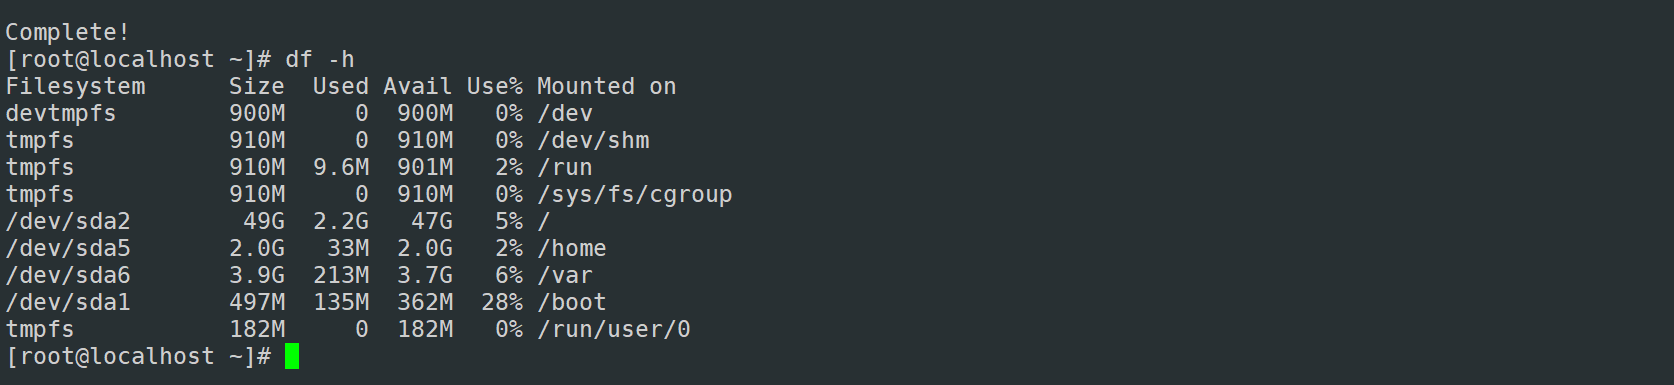Image resolution: width=1674 pixels, height=385 pixels.
Task: Click the '/dev/sda6' filesystem entry
Action: pyautogui.click(x=68, y=275)
